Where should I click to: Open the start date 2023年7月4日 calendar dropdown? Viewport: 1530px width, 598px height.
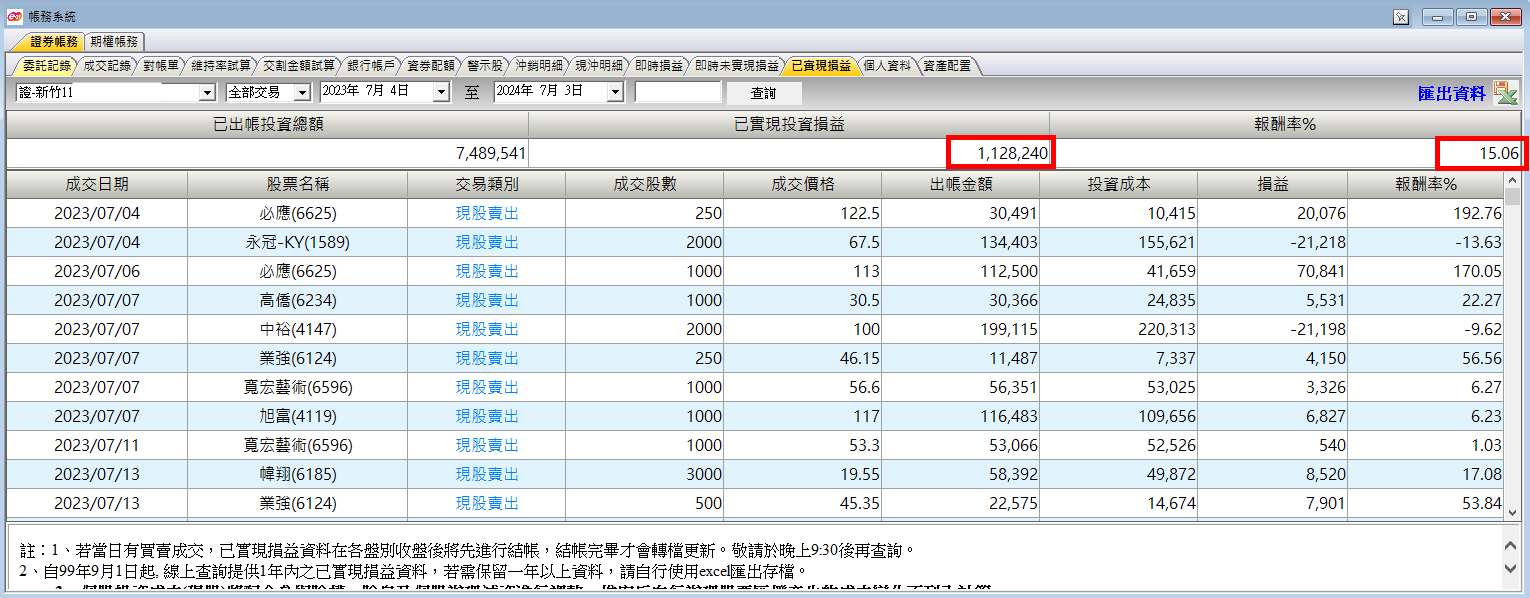coord(441,92)
